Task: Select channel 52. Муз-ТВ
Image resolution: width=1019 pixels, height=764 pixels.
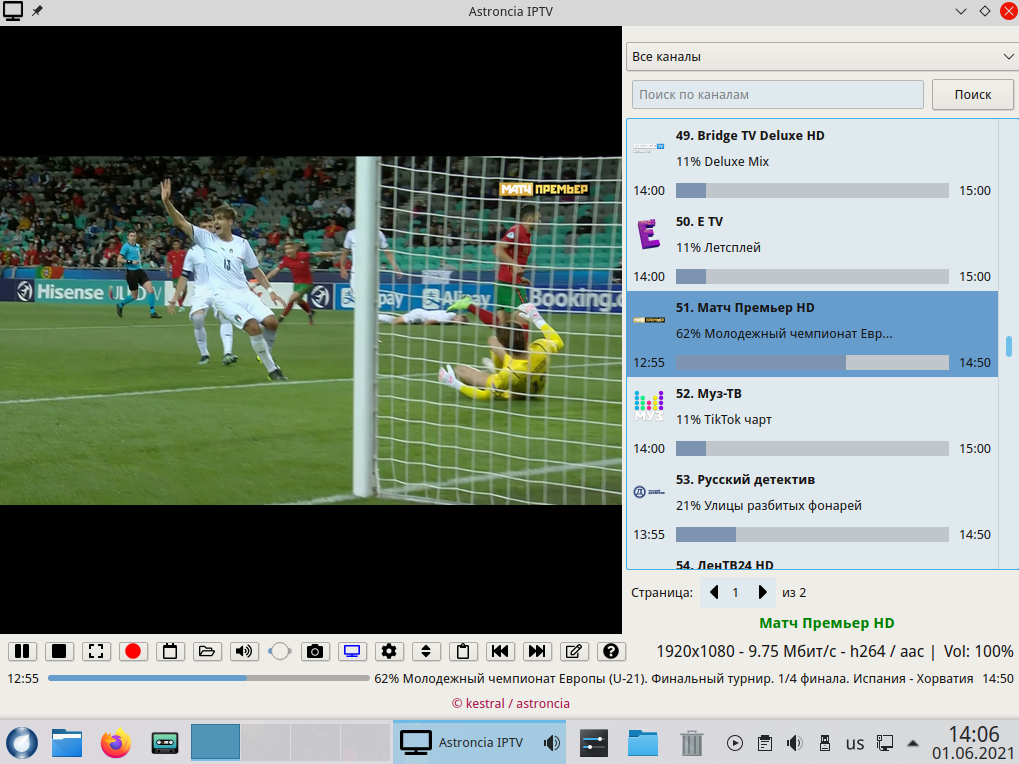Action: coord(812,420)
